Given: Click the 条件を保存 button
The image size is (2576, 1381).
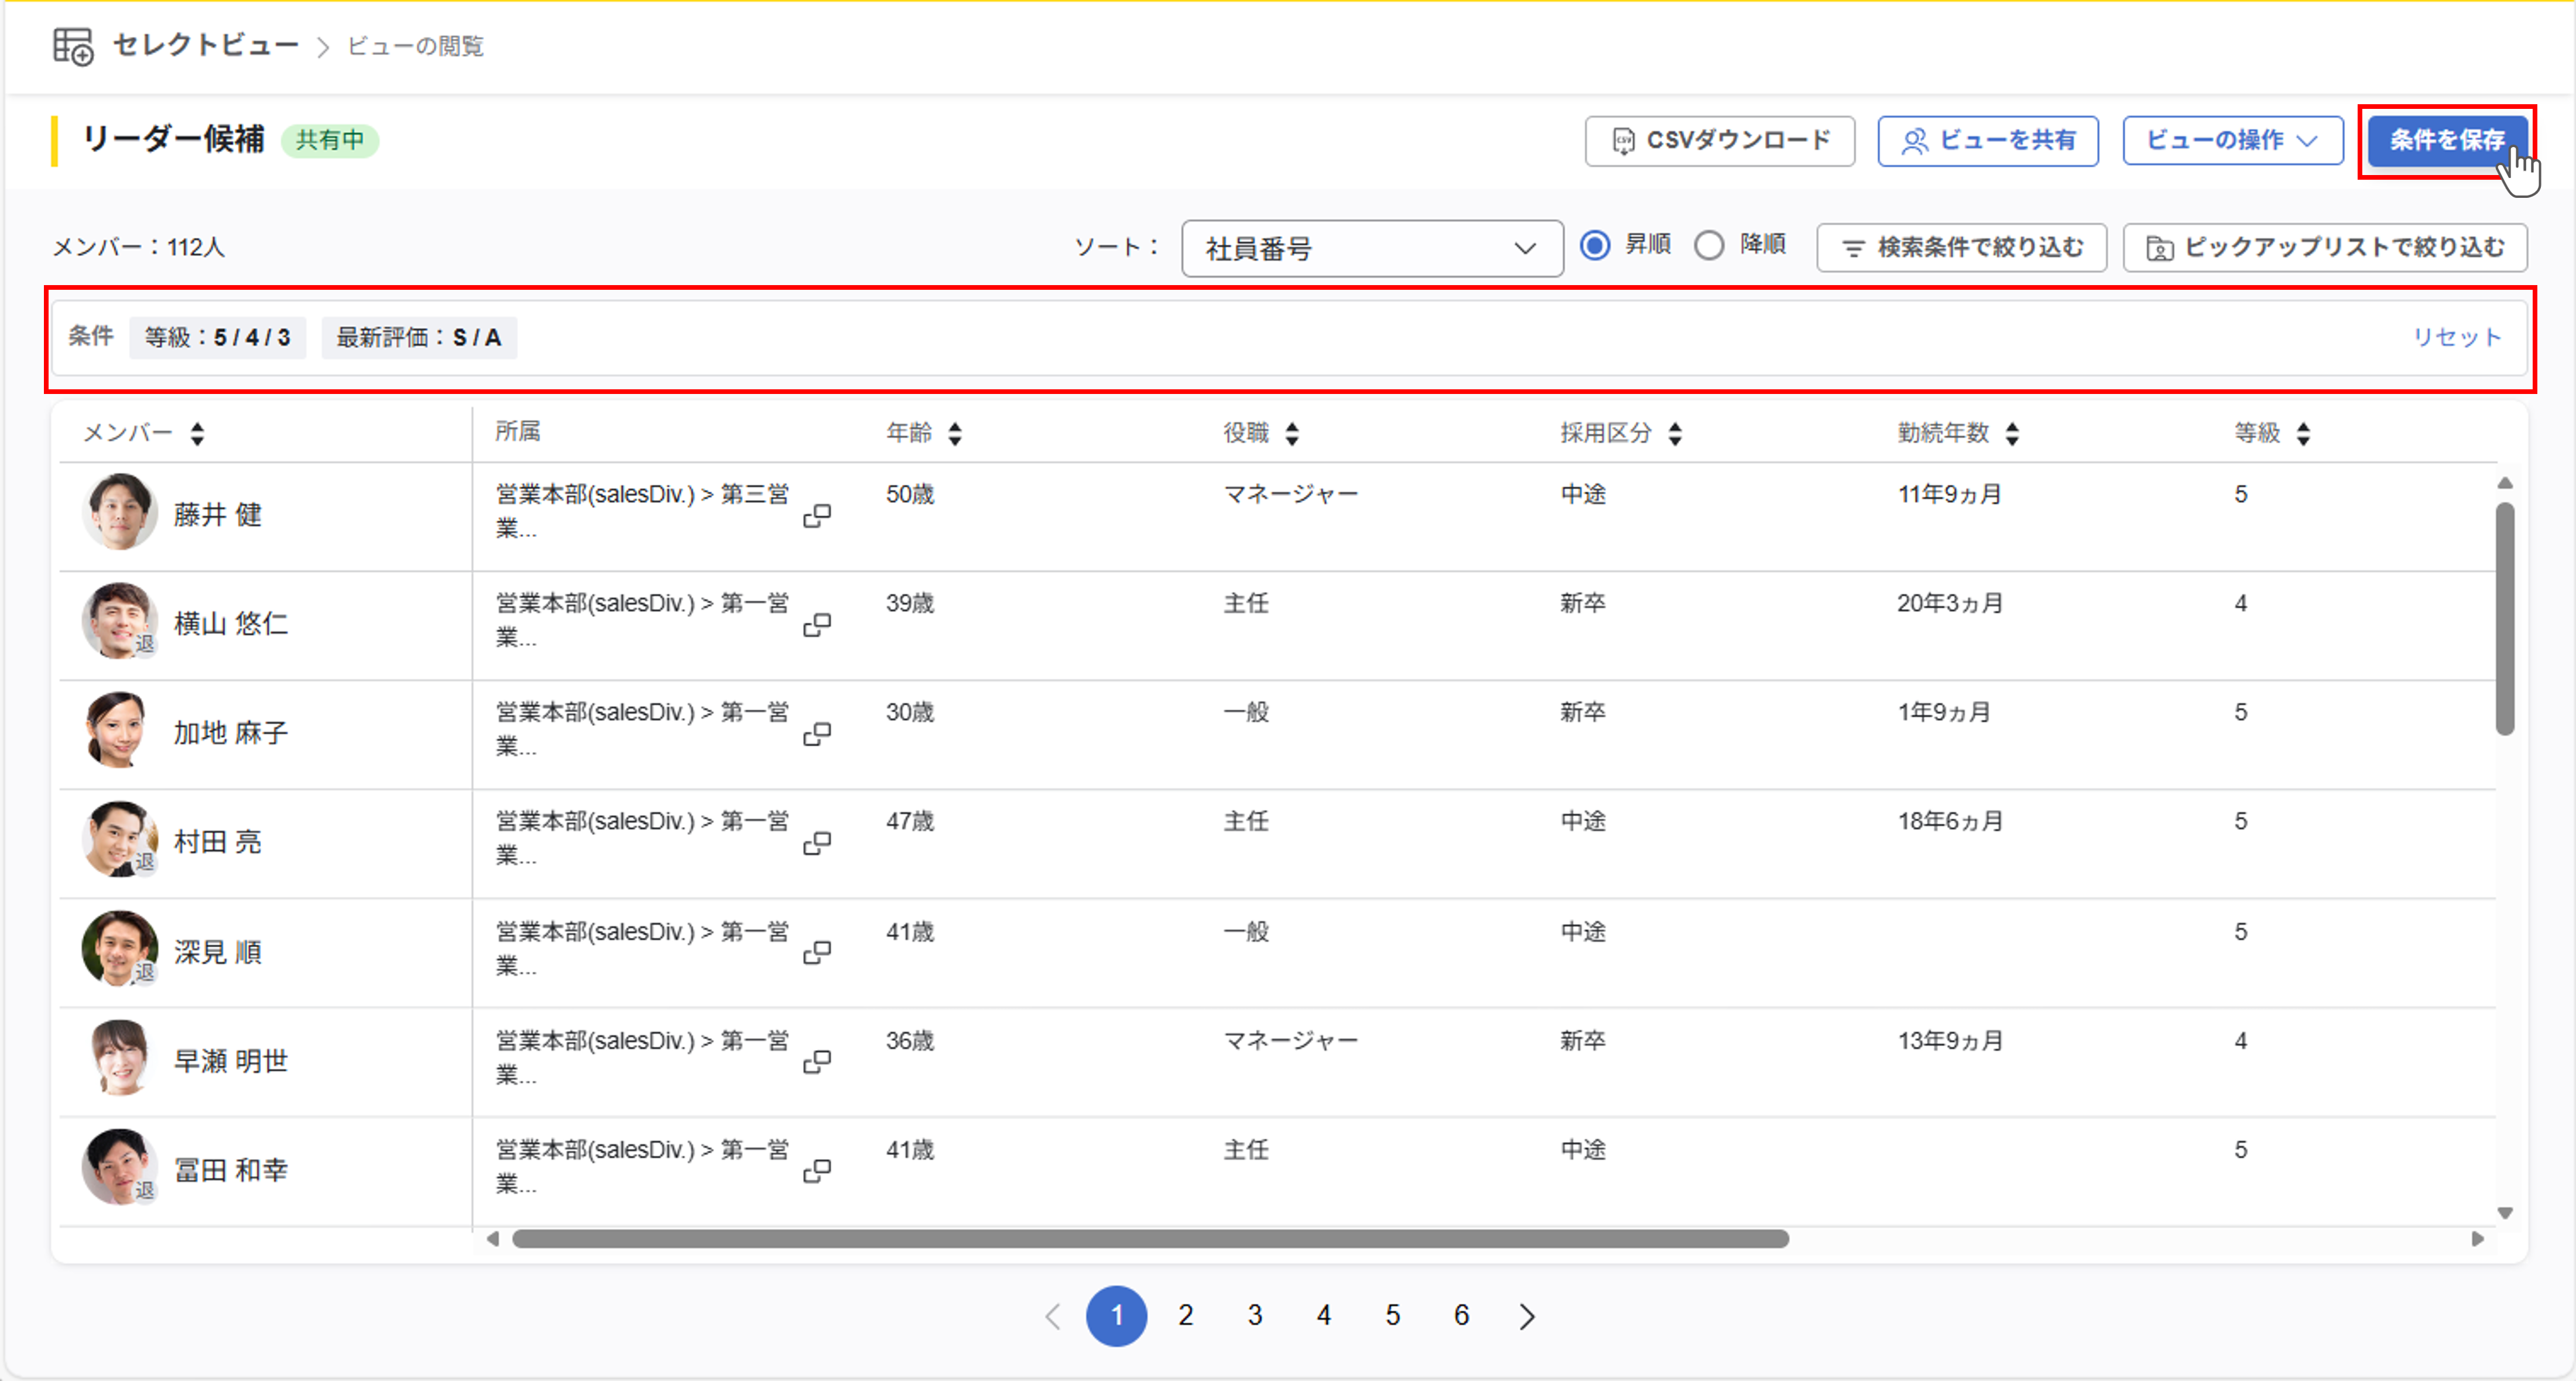Looking at the screenshot, I should pyautogui.click(x=2446, y=141).
